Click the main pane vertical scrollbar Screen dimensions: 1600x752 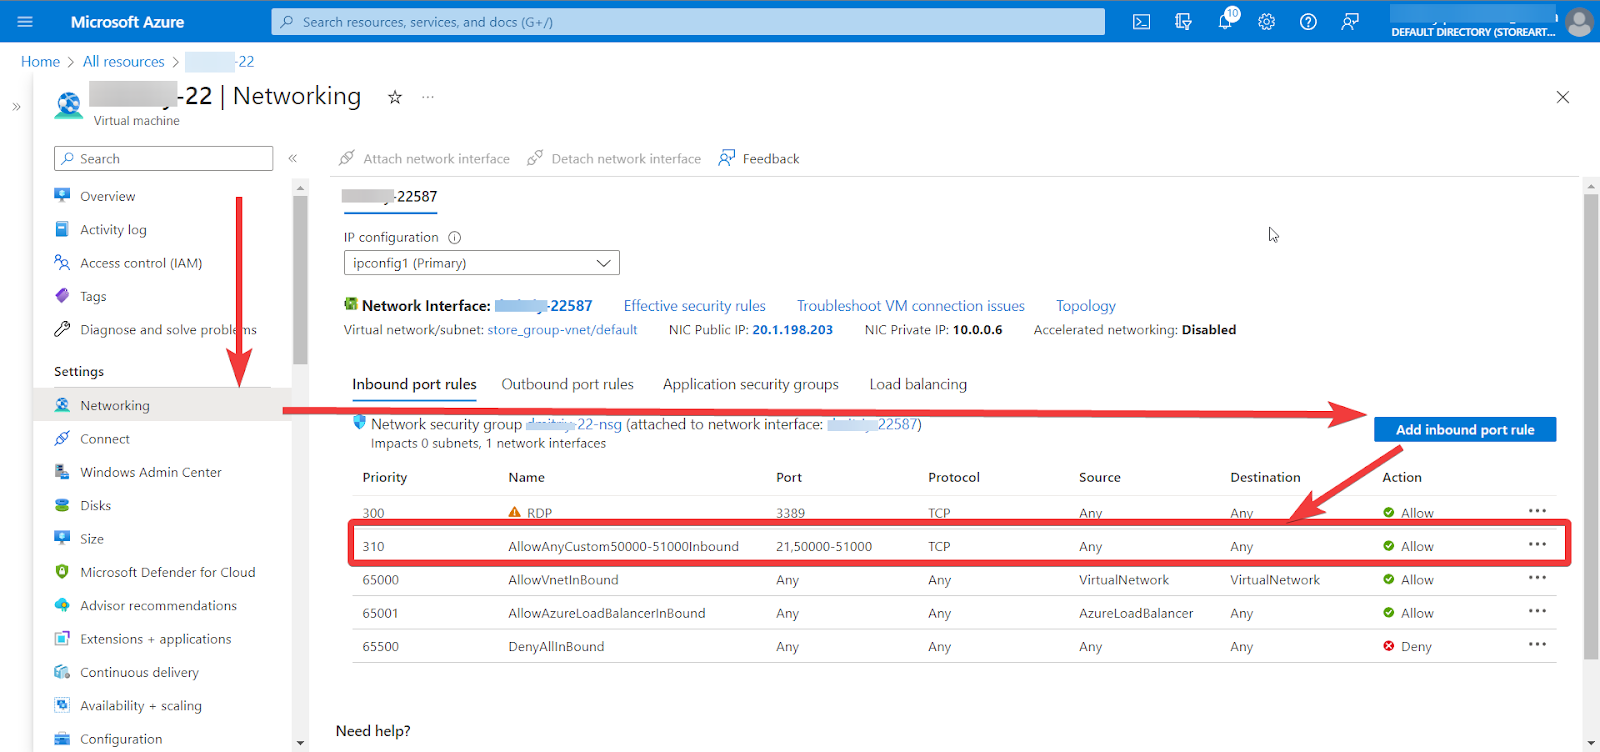1591,427
